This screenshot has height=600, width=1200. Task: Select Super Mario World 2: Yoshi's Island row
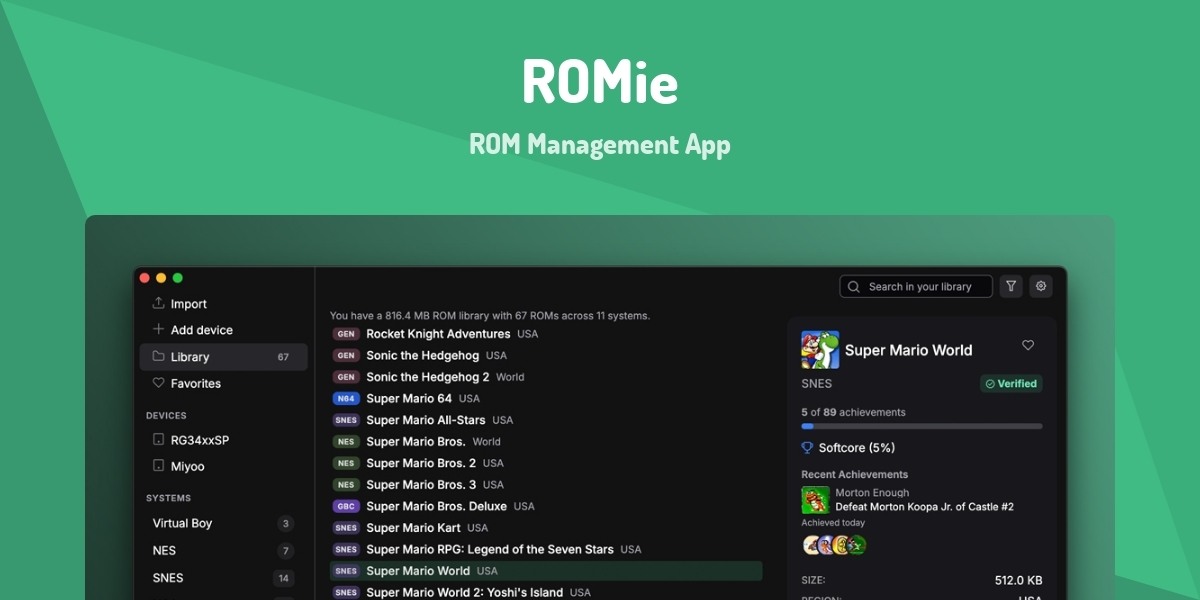pos(546,592)
